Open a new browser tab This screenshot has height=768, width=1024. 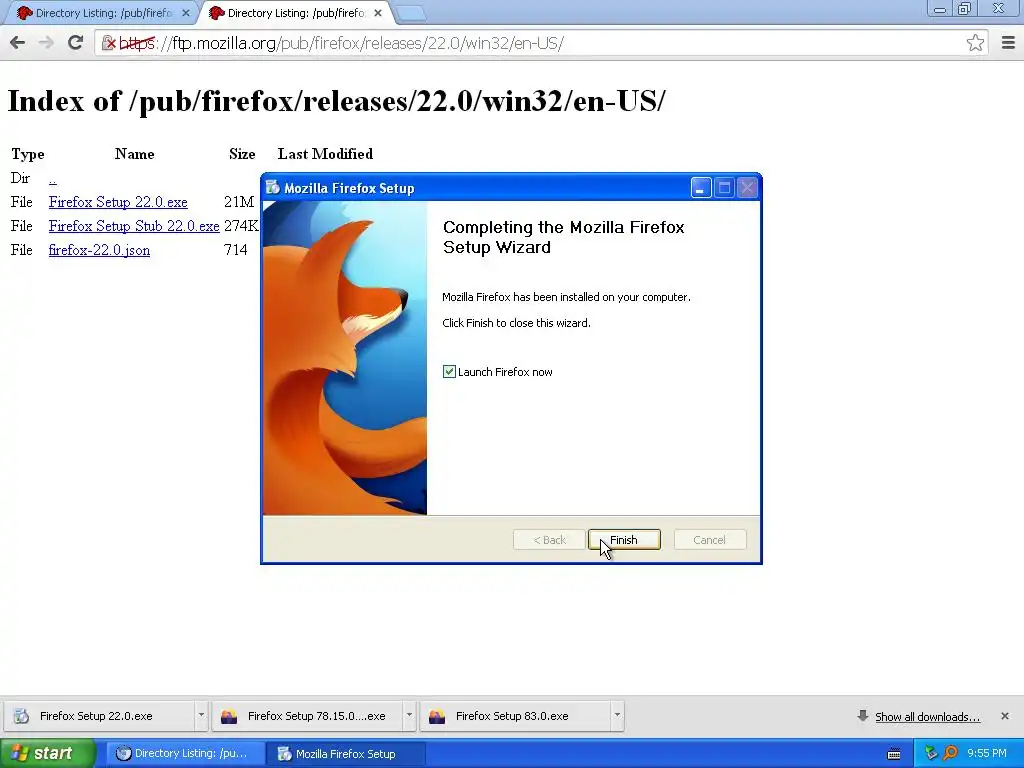coord(411,13)
